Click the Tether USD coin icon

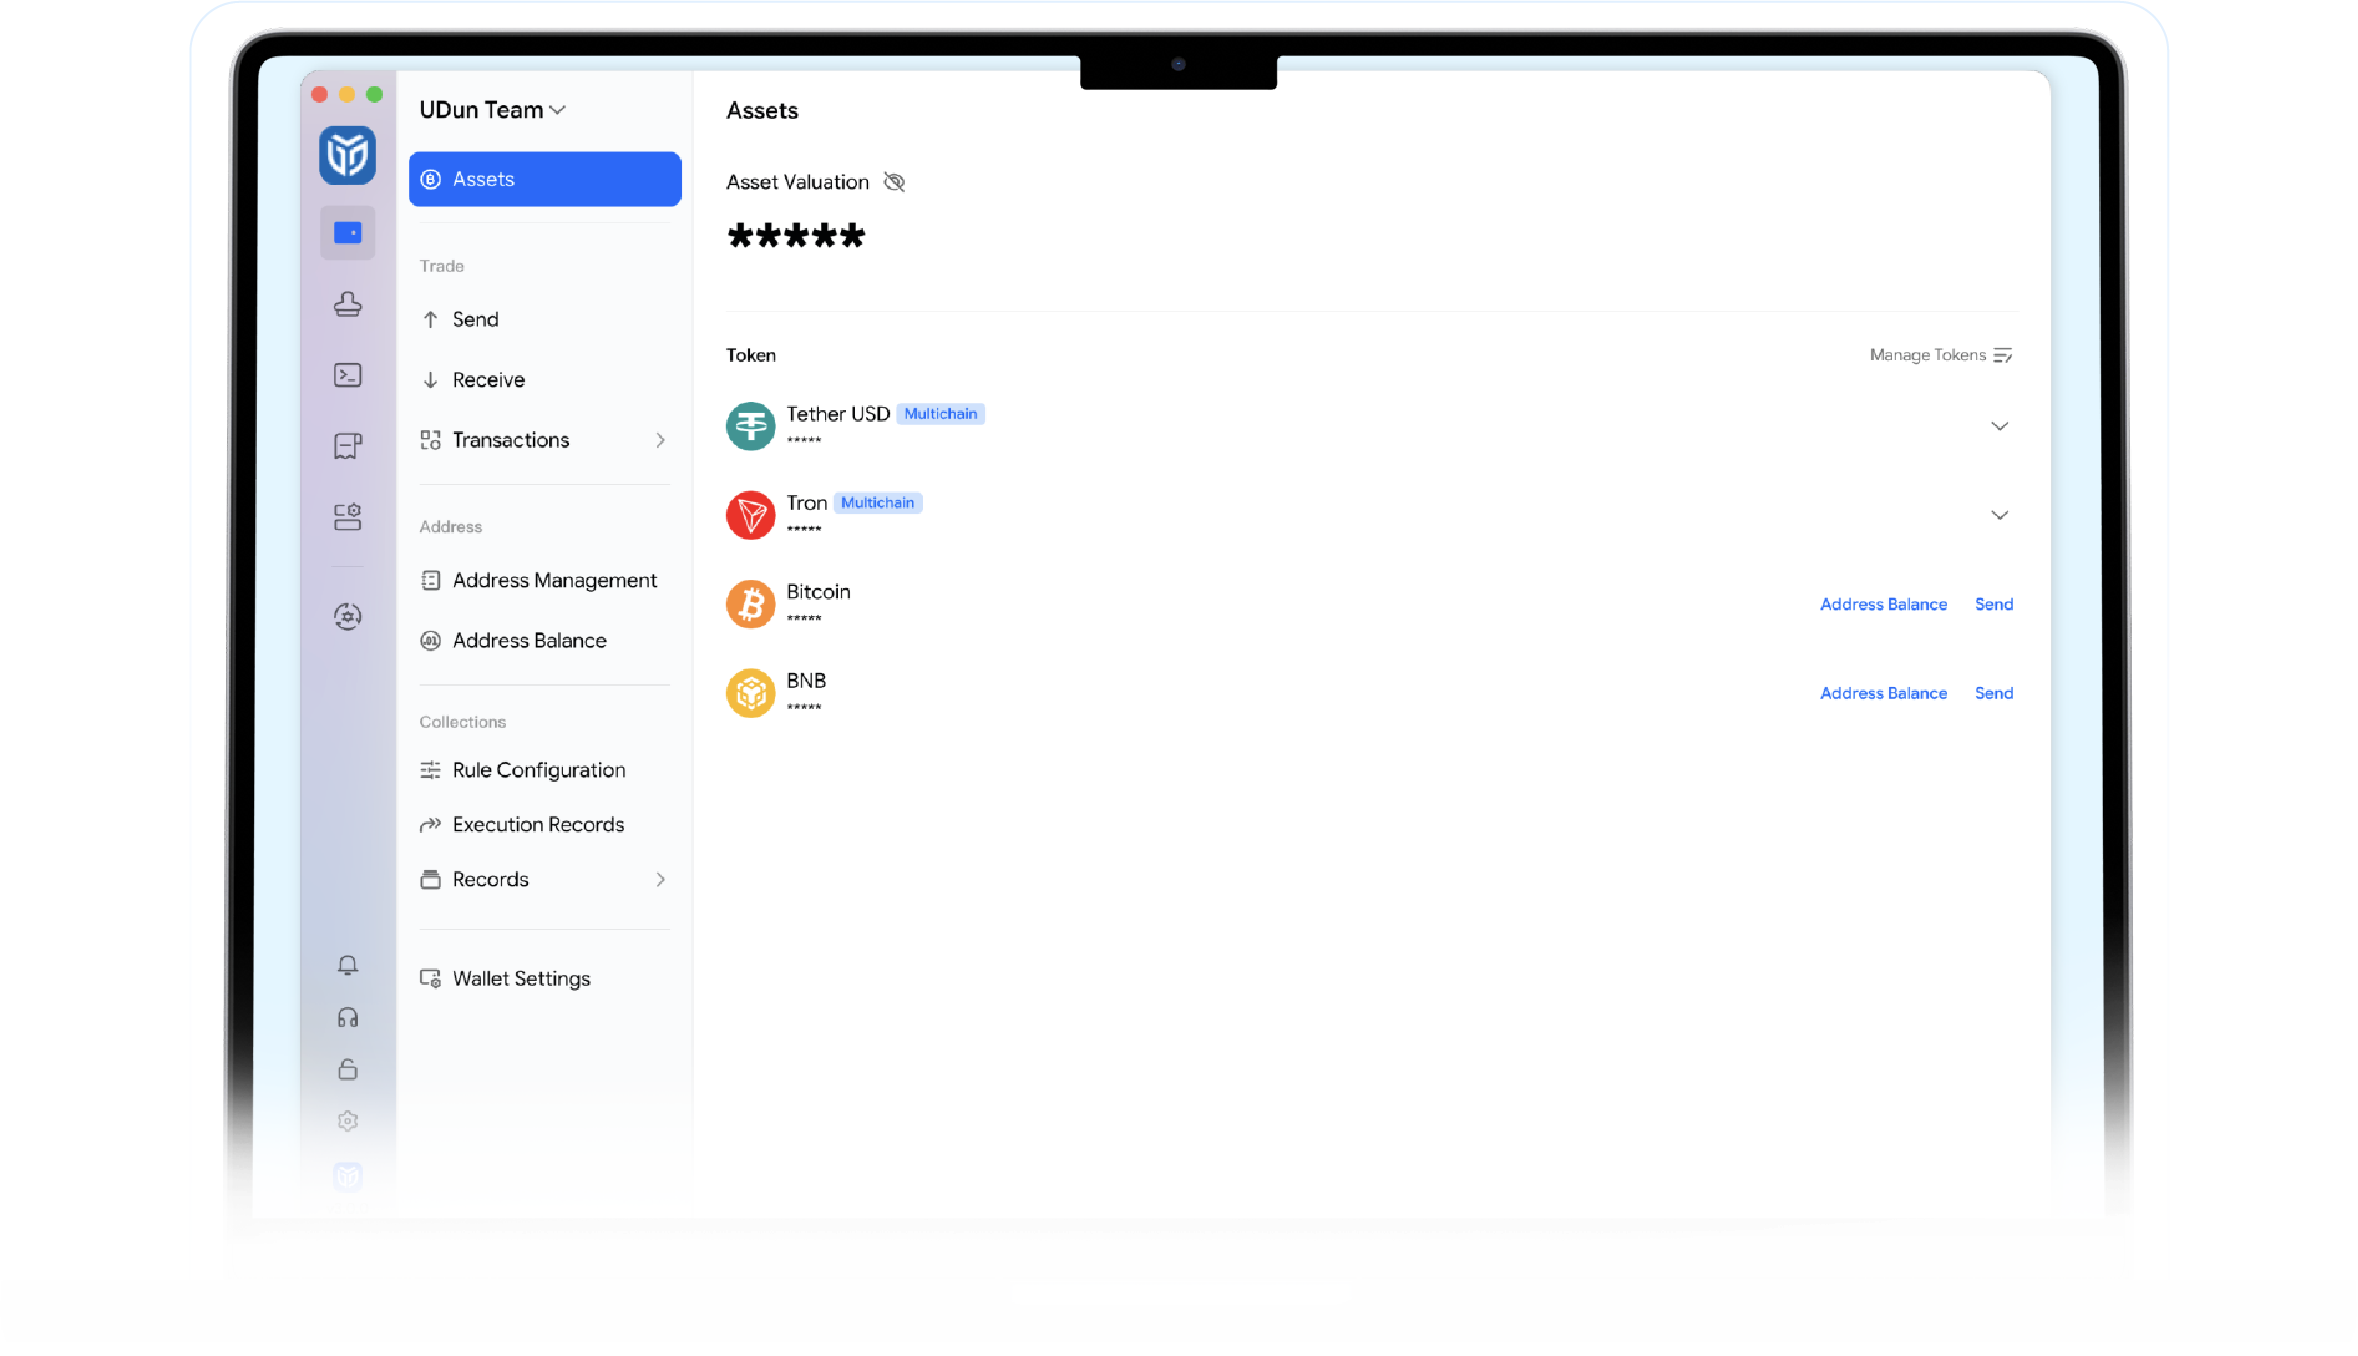tap(750, 426)
